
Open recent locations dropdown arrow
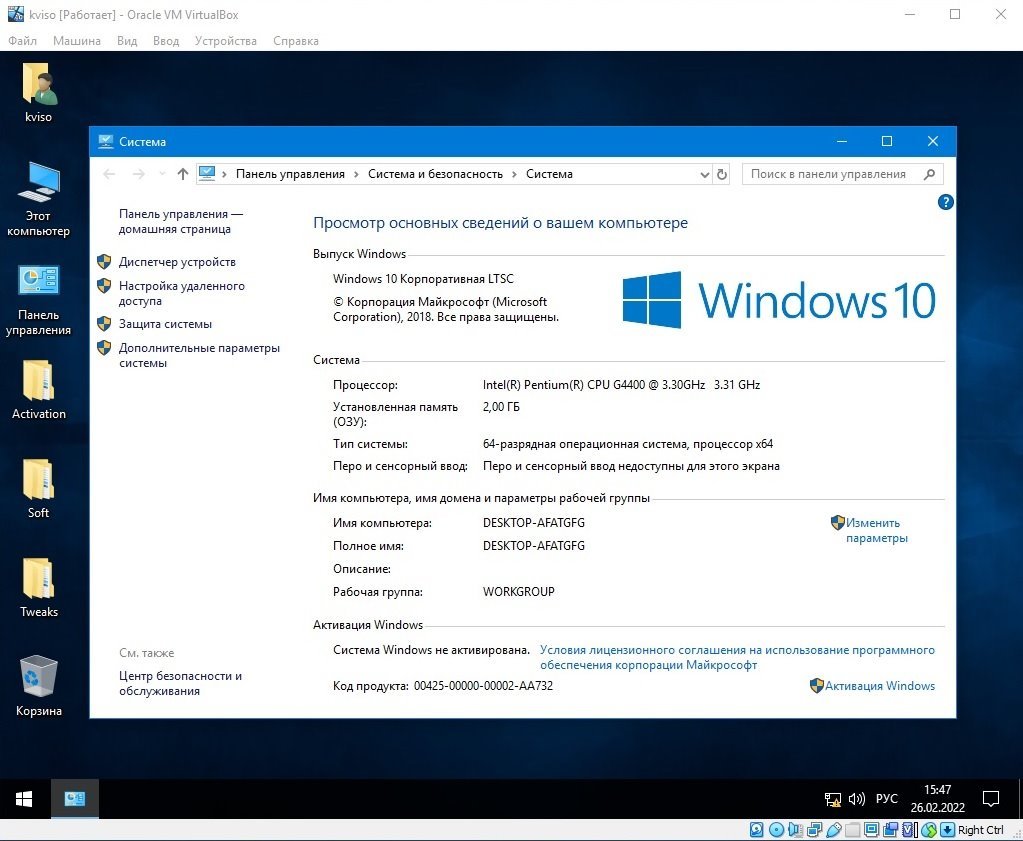pyautogui.click(x=162, y=174)
